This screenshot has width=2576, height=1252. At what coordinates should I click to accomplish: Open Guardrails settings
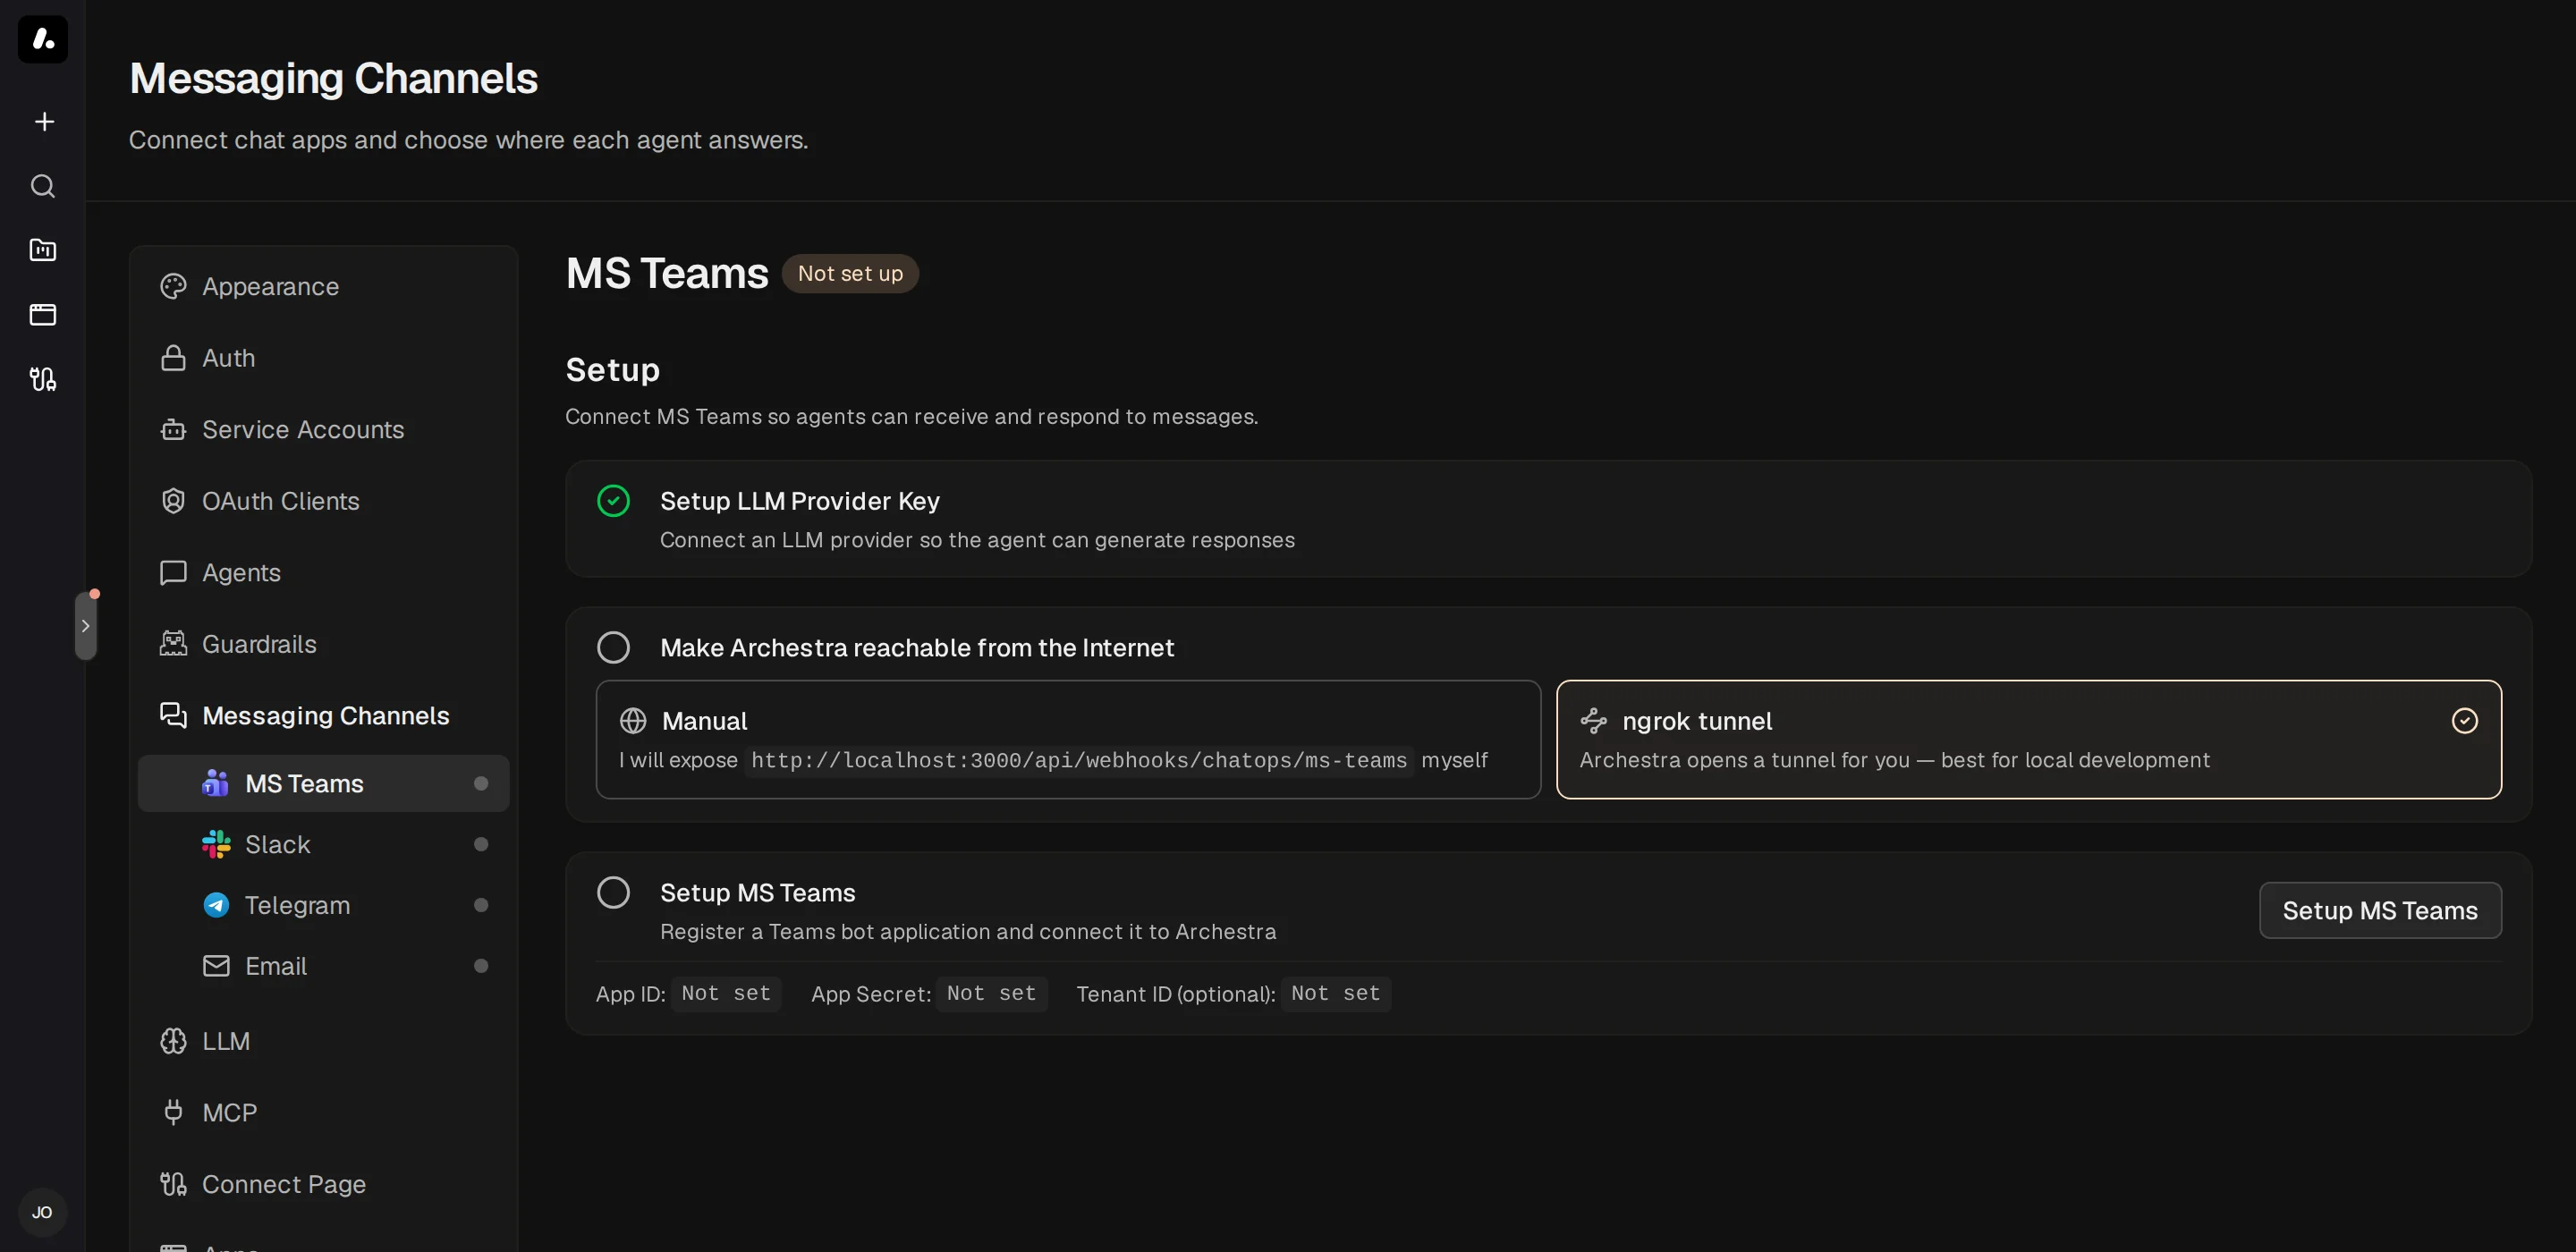point(323,644)
